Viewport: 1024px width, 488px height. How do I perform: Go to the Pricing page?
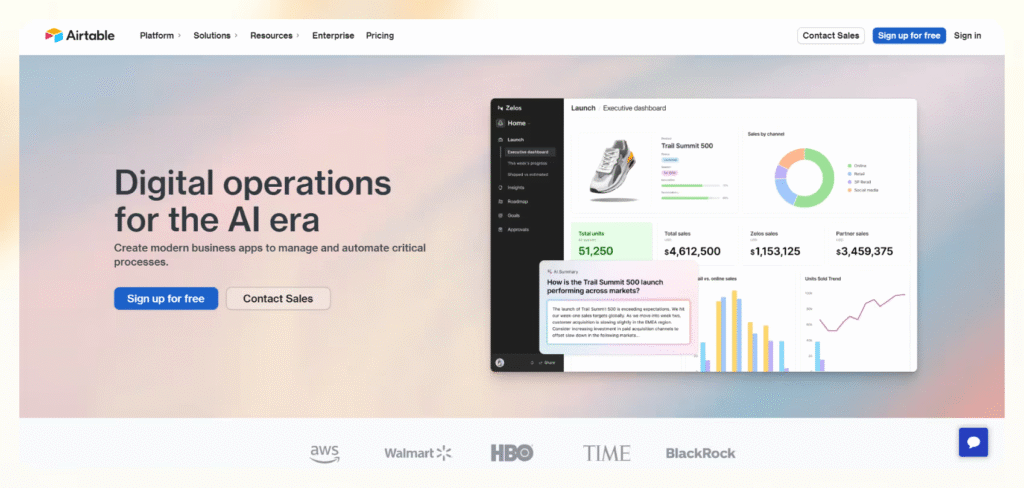pos(380,35)
